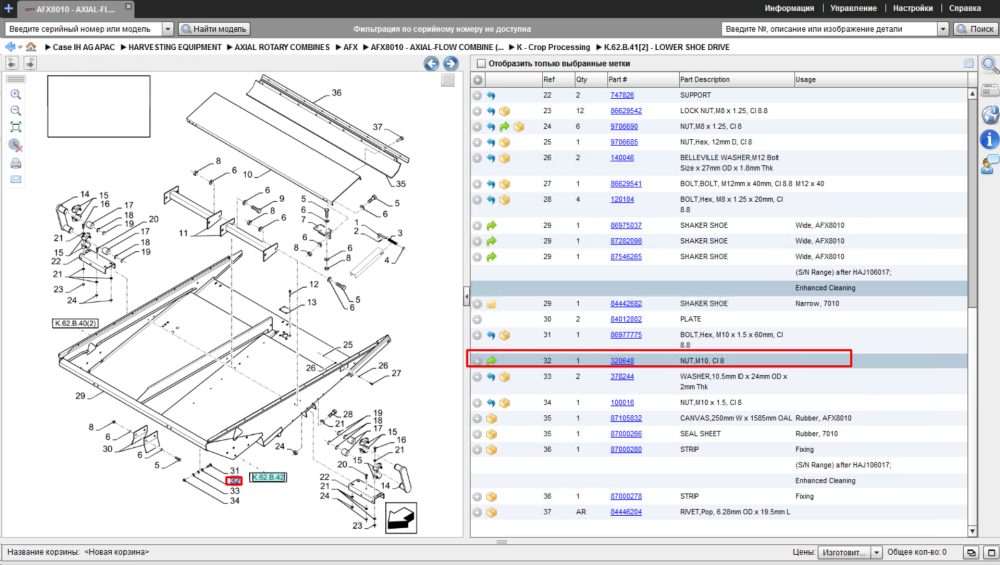Click the green arrow for part 86975037
This screenshot has height=565, width=1000.
coord(491,226)
